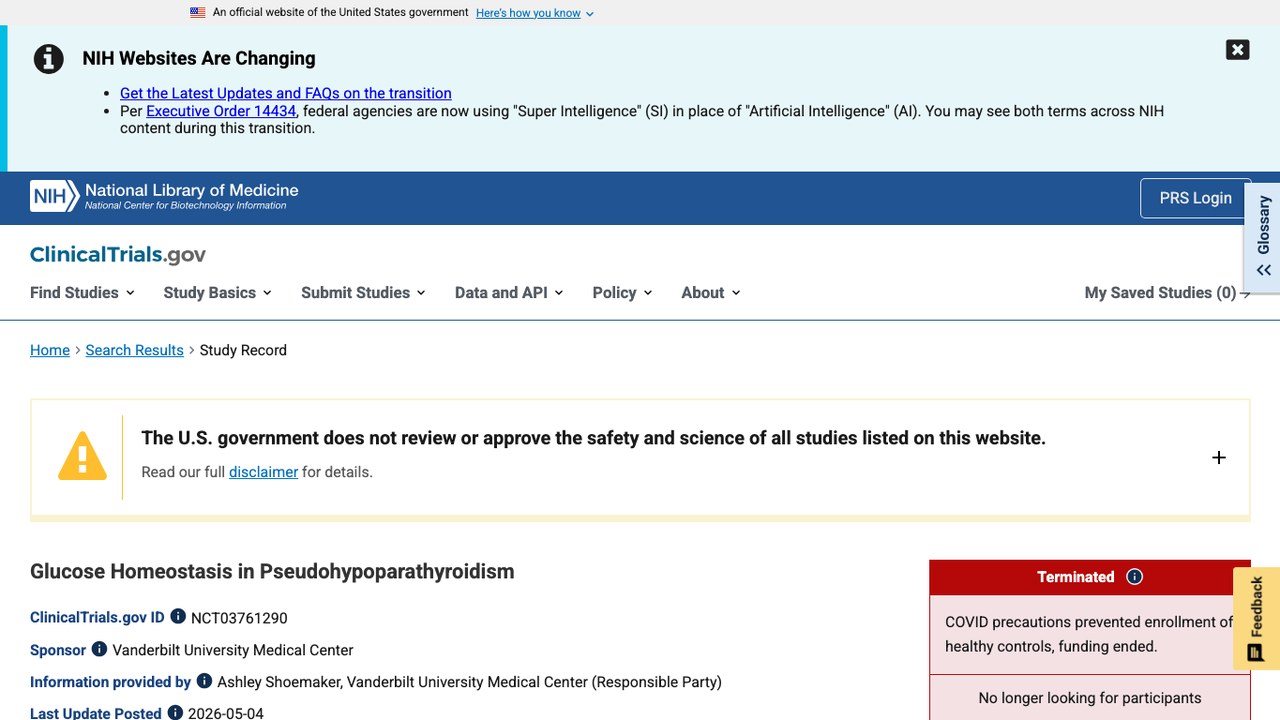
Task: Open PRS Login
Action: click(x=1195, y=198)
